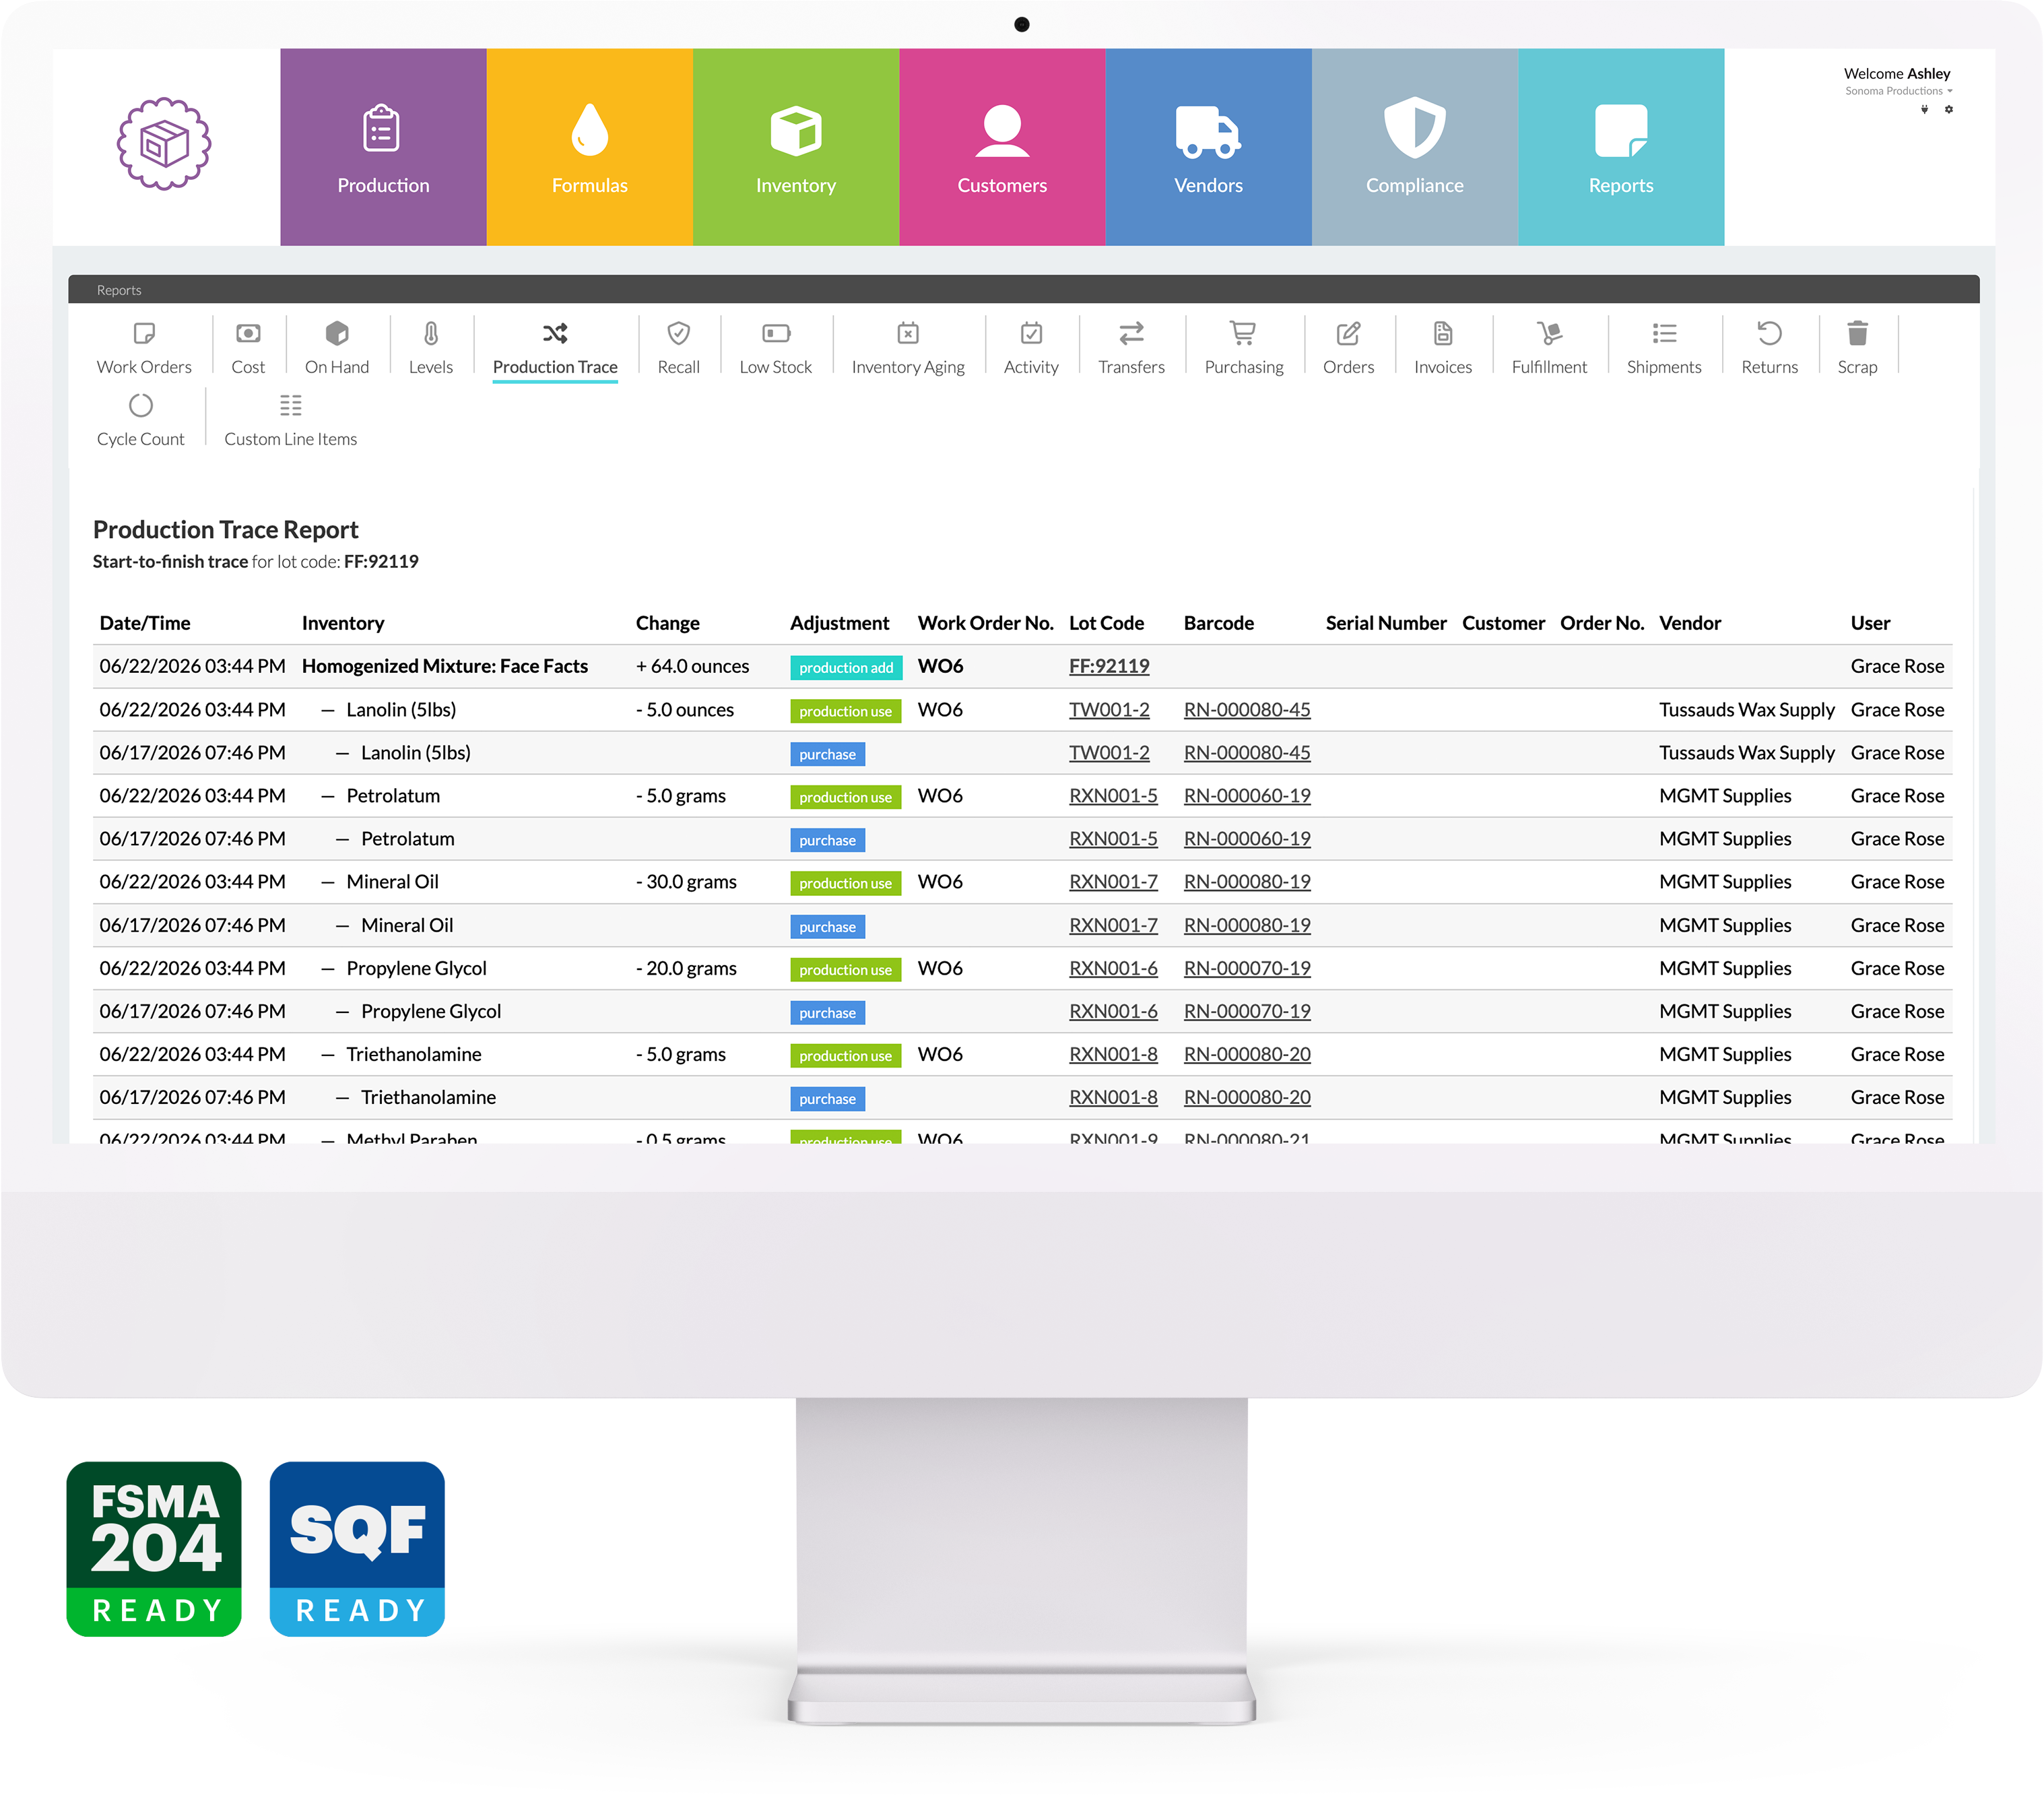Open the Vendors module tile
This screenshot has height=1795, width=2044.
[x=1208, y=147]
